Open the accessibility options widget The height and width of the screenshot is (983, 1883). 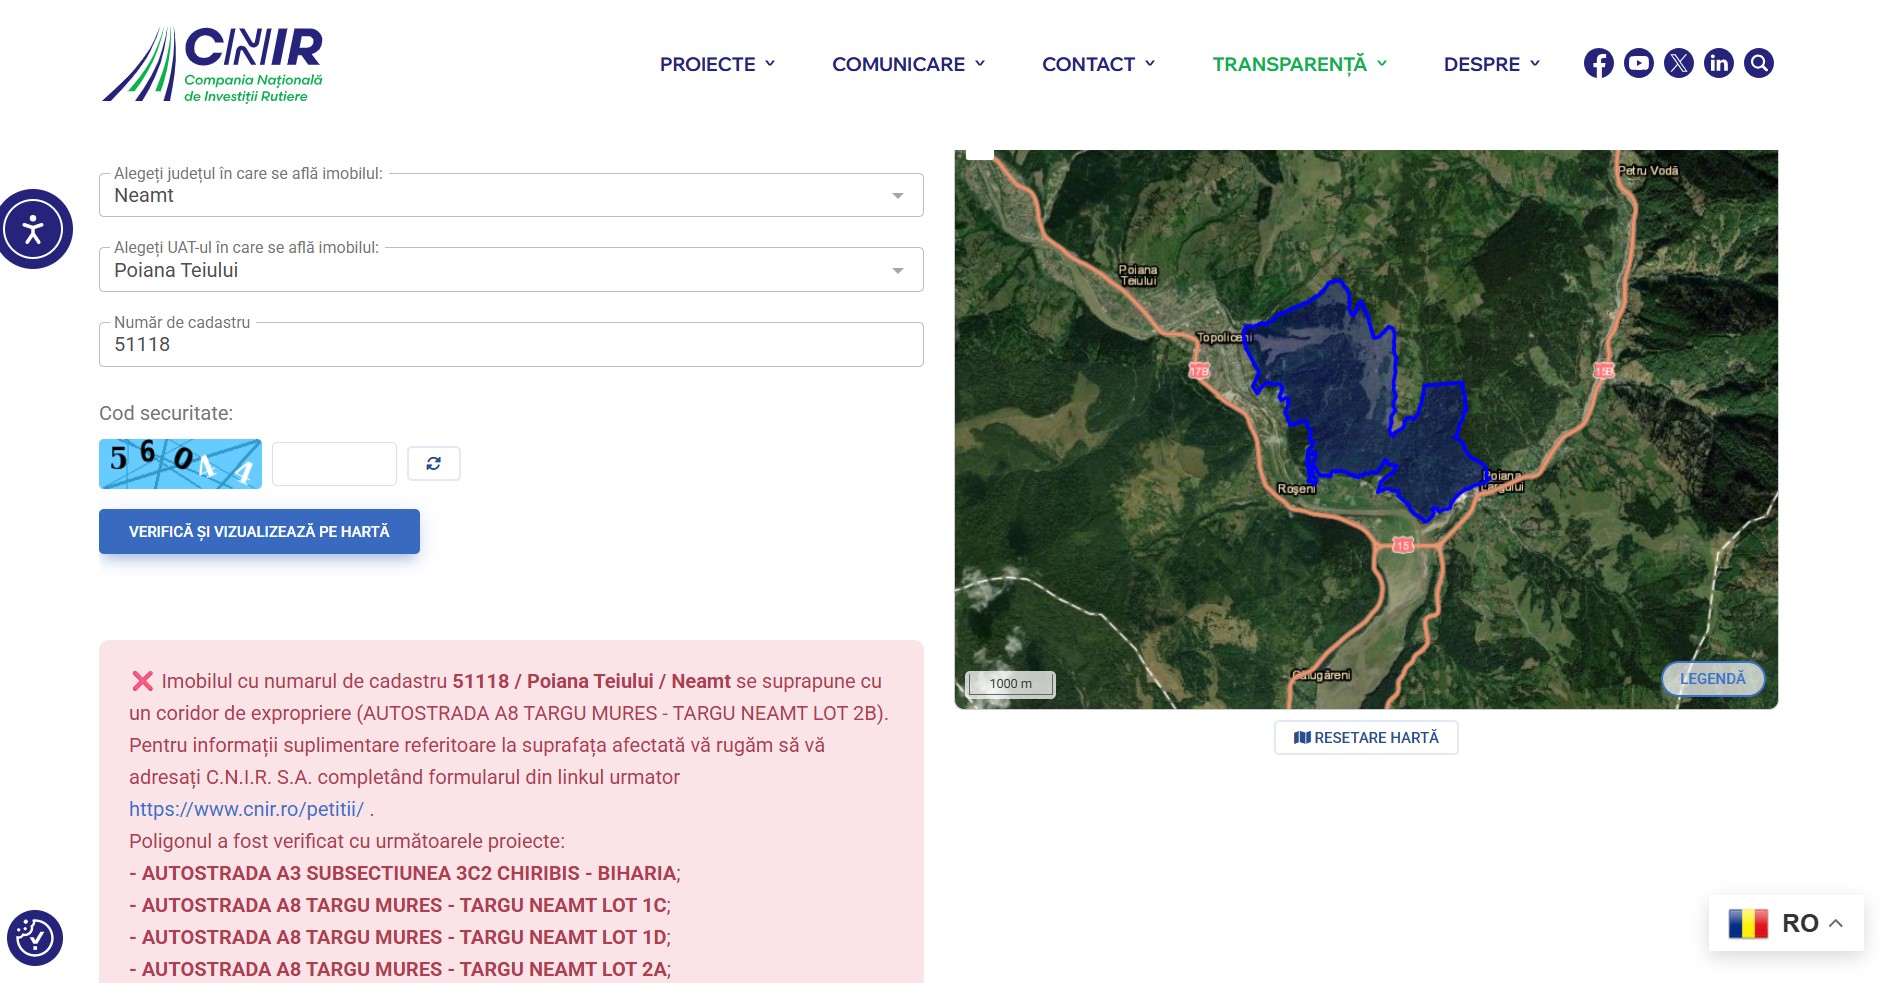(34, 229)
